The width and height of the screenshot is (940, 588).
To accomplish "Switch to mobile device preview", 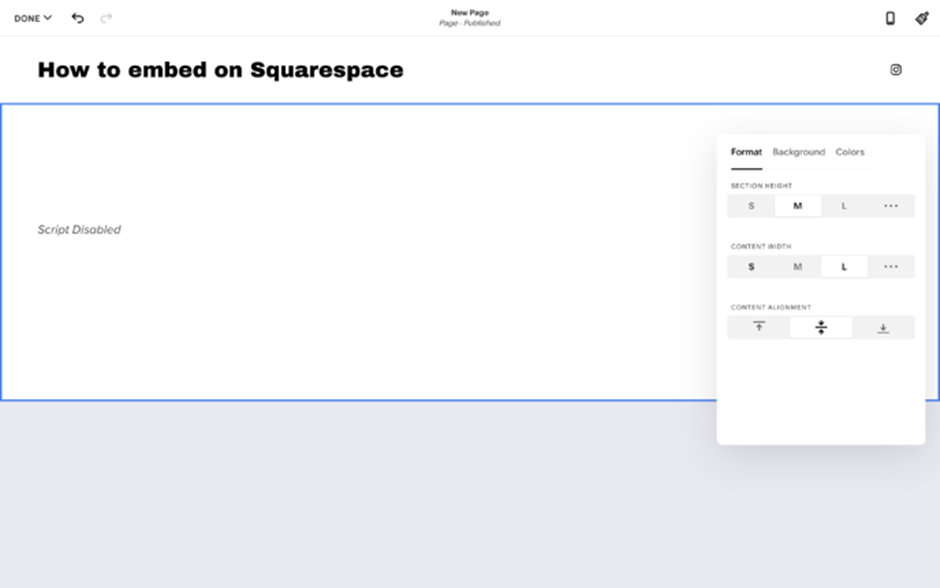I will [890, 19].
